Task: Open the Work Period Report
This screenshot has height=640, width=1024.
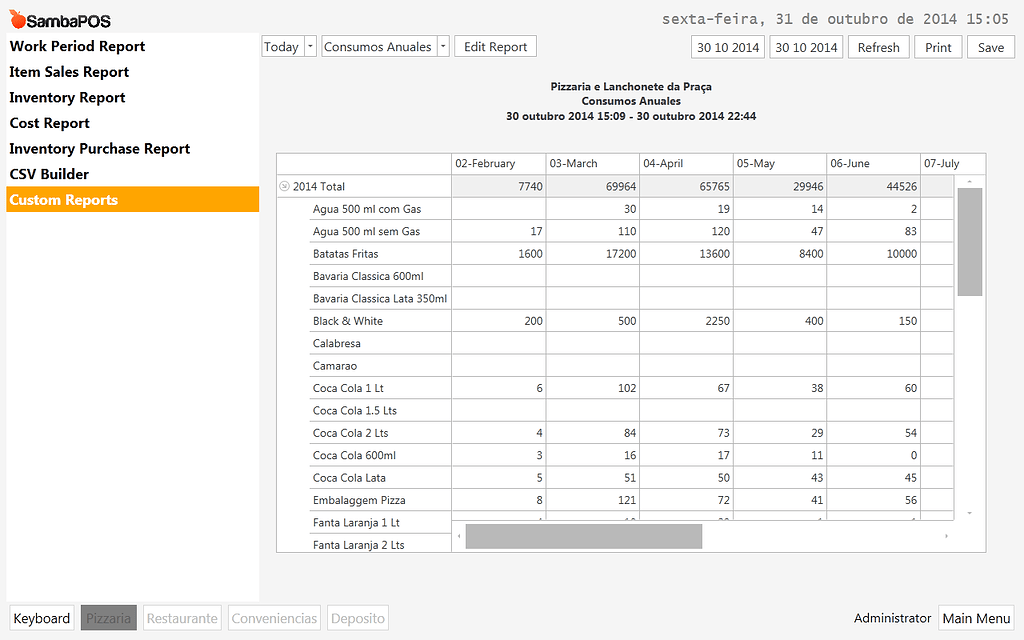Action: pos(76,46)
